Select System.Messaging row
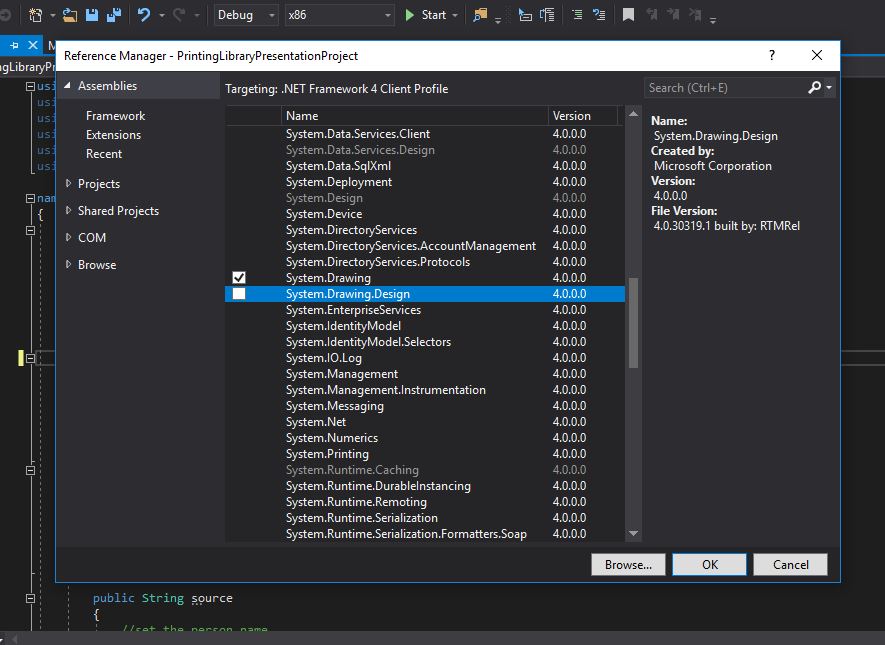885x645 pixels. pyautogui.click(x=425, y=406)
